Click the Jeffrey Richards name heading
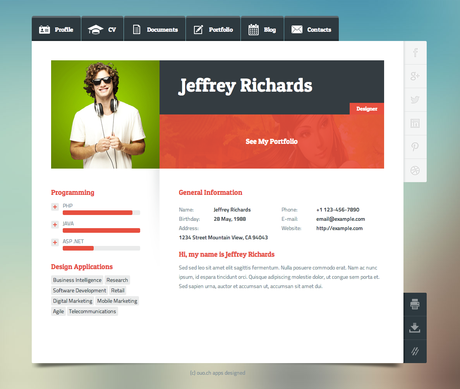The image size is (460, 389). 245,86
